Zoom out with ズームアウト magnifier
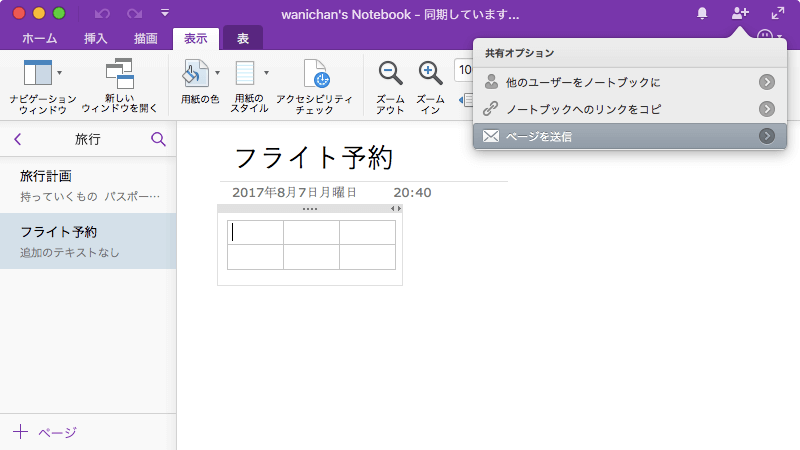Viewport: 800px width, 450px height. coord(390,73)
